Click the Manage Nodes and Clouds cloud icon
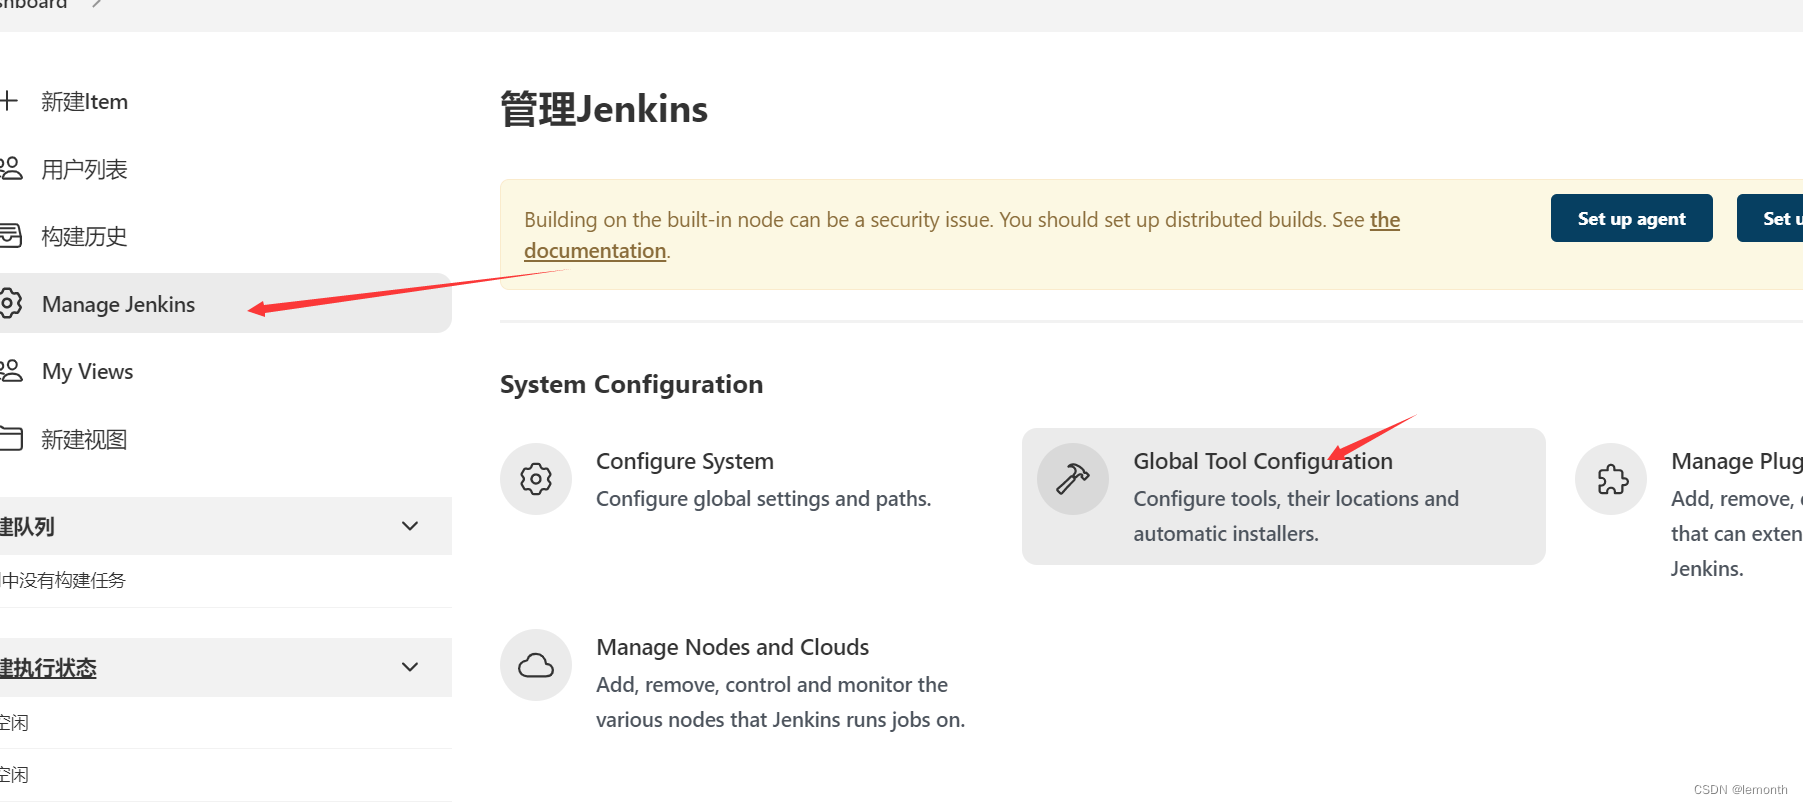The image size is (1803, 804). [536, 665]
